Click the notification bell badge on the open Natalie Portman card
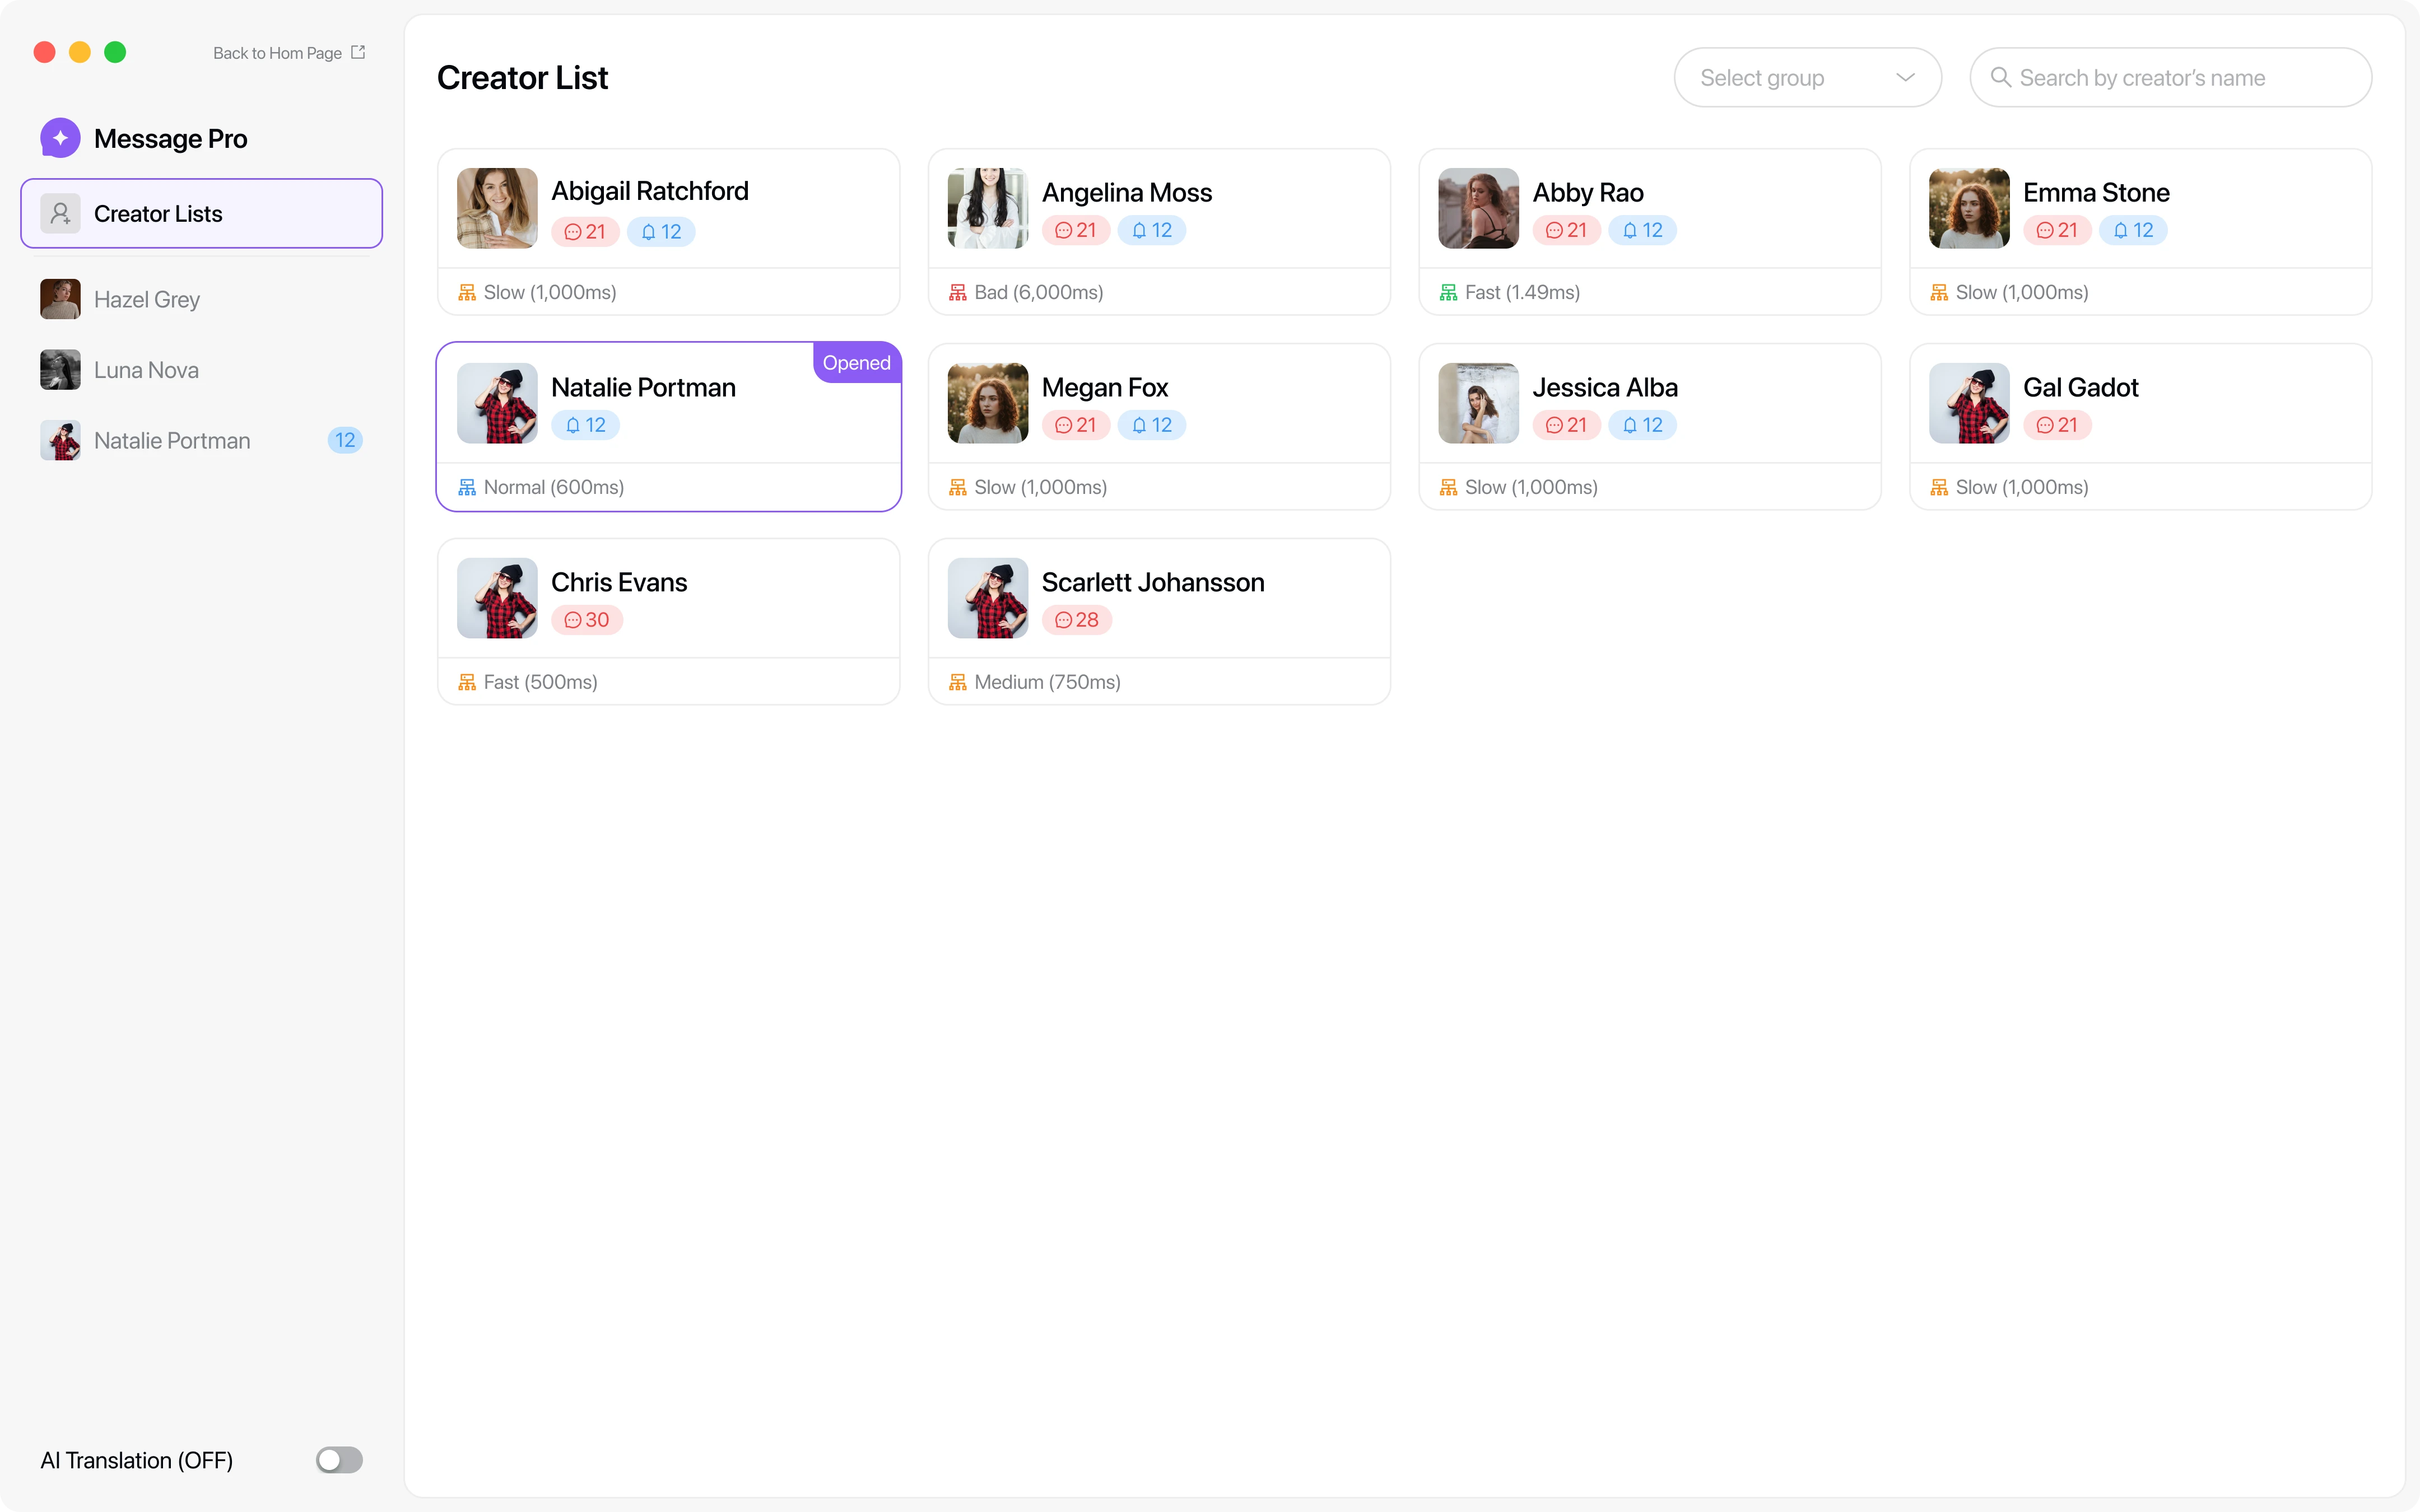The width and height of the screenshot is (2420, 1512). [x=585, y=425]
